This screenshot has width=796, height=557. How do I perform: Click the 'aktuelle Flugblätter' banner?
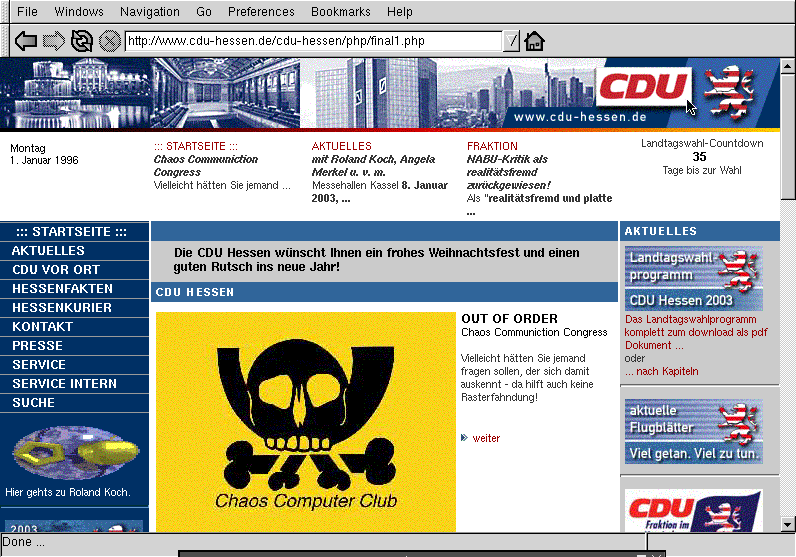693,431
